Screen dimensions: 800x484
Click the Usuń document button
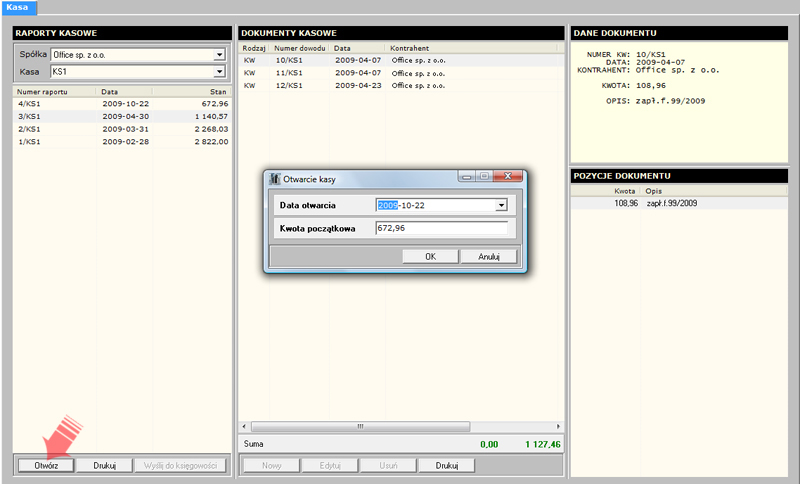tap(388, 466)
